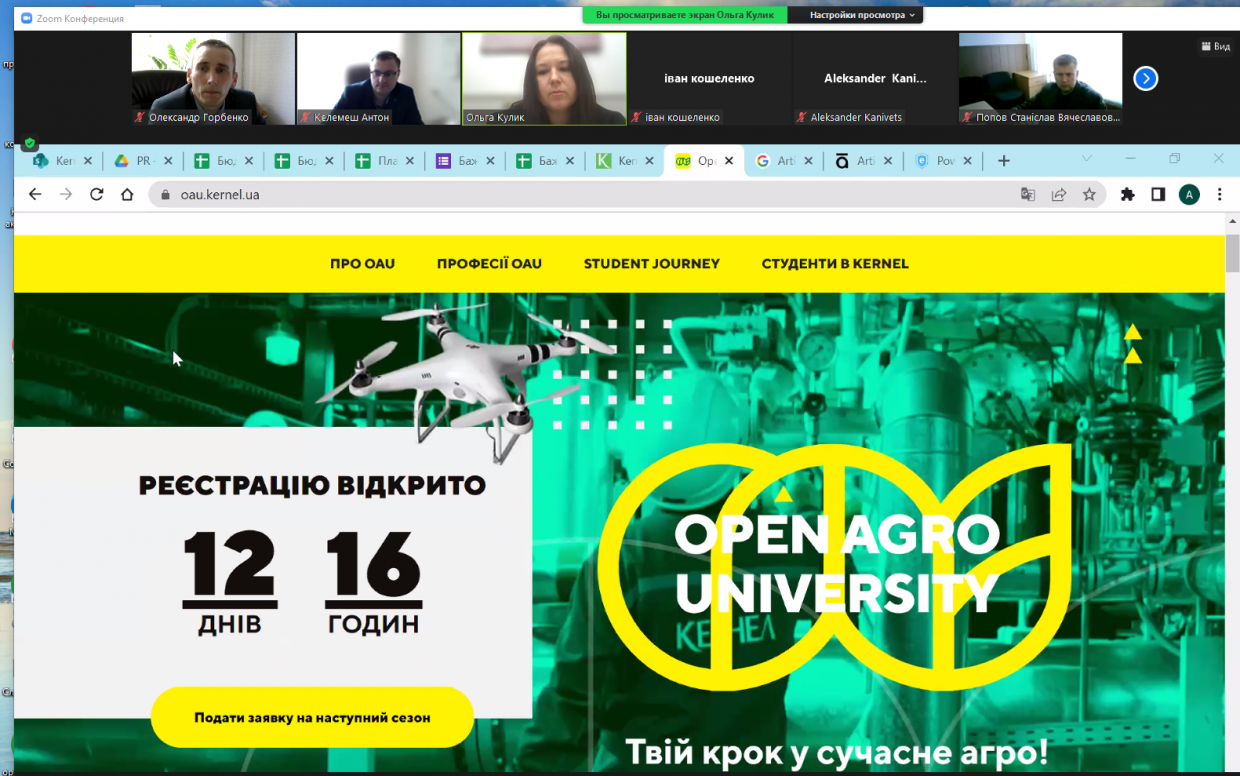Switch to the PR Google Drive tab
Image resolution: width=1240 pixels, height=776 pixels.
(143, 161)
